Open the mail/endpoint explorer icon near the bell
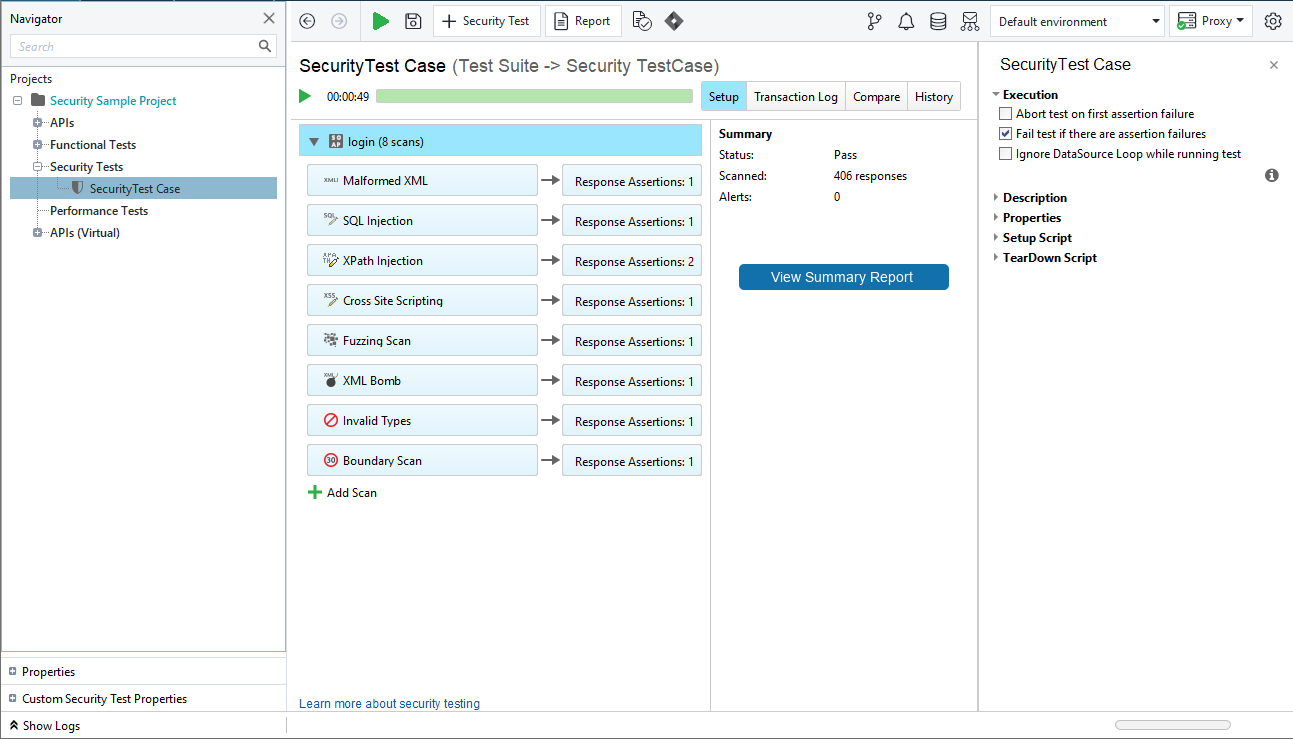This screenshot has height=739, width=1293. coord(970,20)
